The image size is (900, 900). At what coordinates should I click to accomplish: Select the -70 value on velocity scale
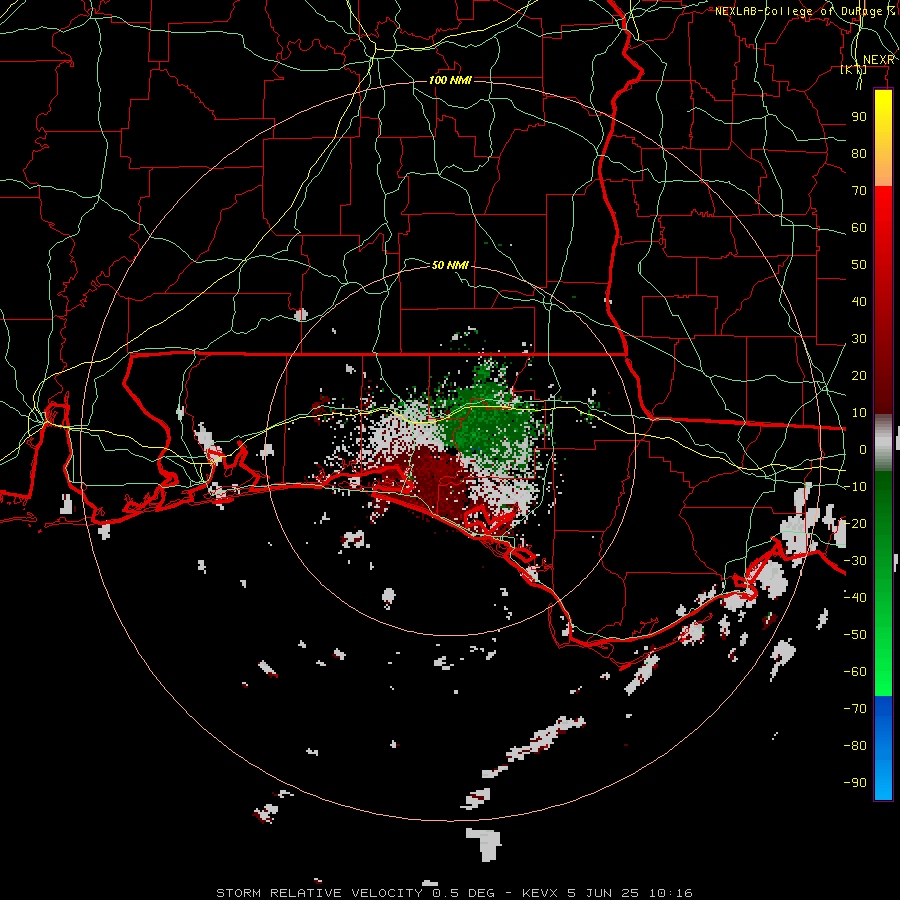point(855,709)
